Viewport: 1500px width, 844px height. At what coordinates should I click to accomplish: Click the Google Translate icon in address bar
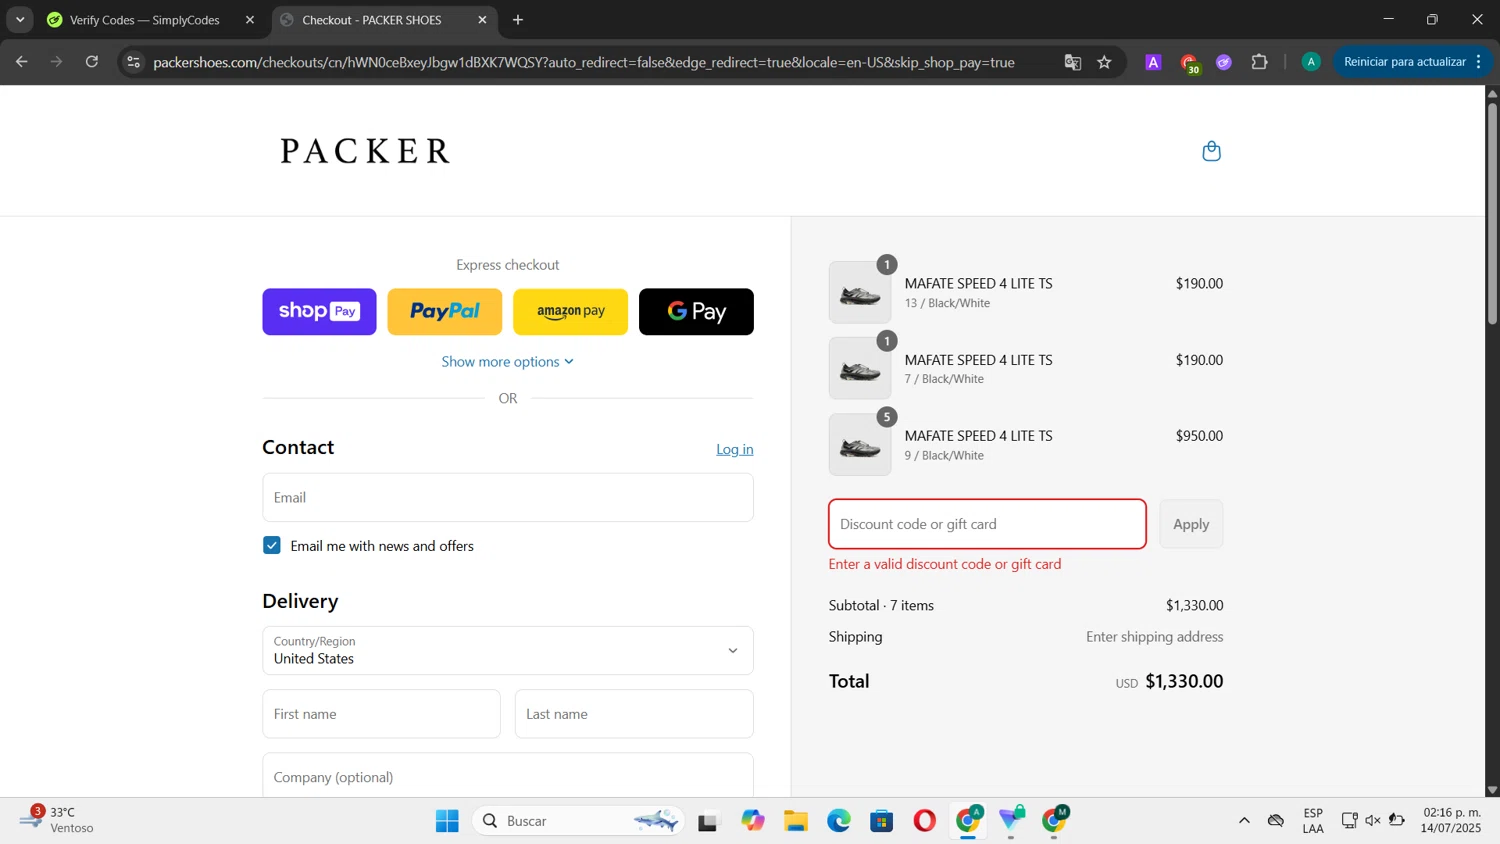coord(1073,62)
